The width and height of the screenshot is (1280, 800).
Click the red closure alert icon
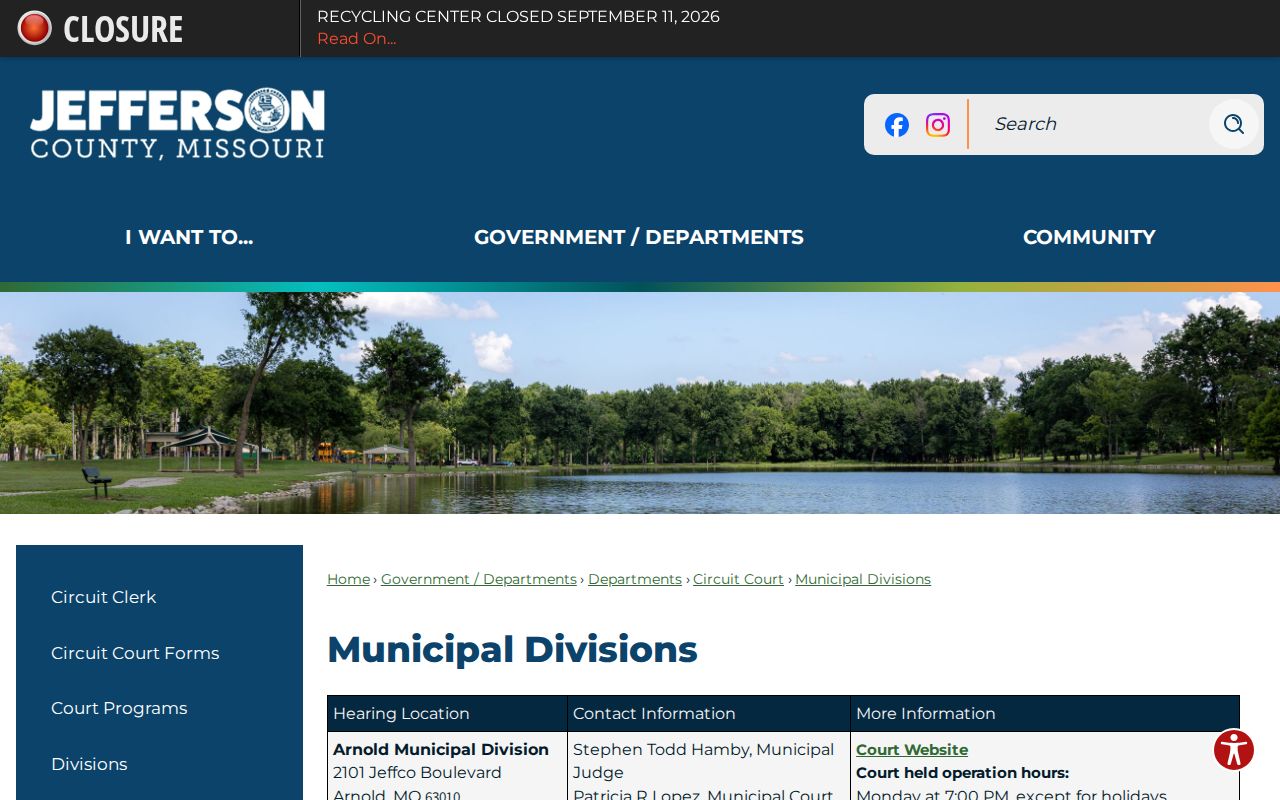(35, 28)
